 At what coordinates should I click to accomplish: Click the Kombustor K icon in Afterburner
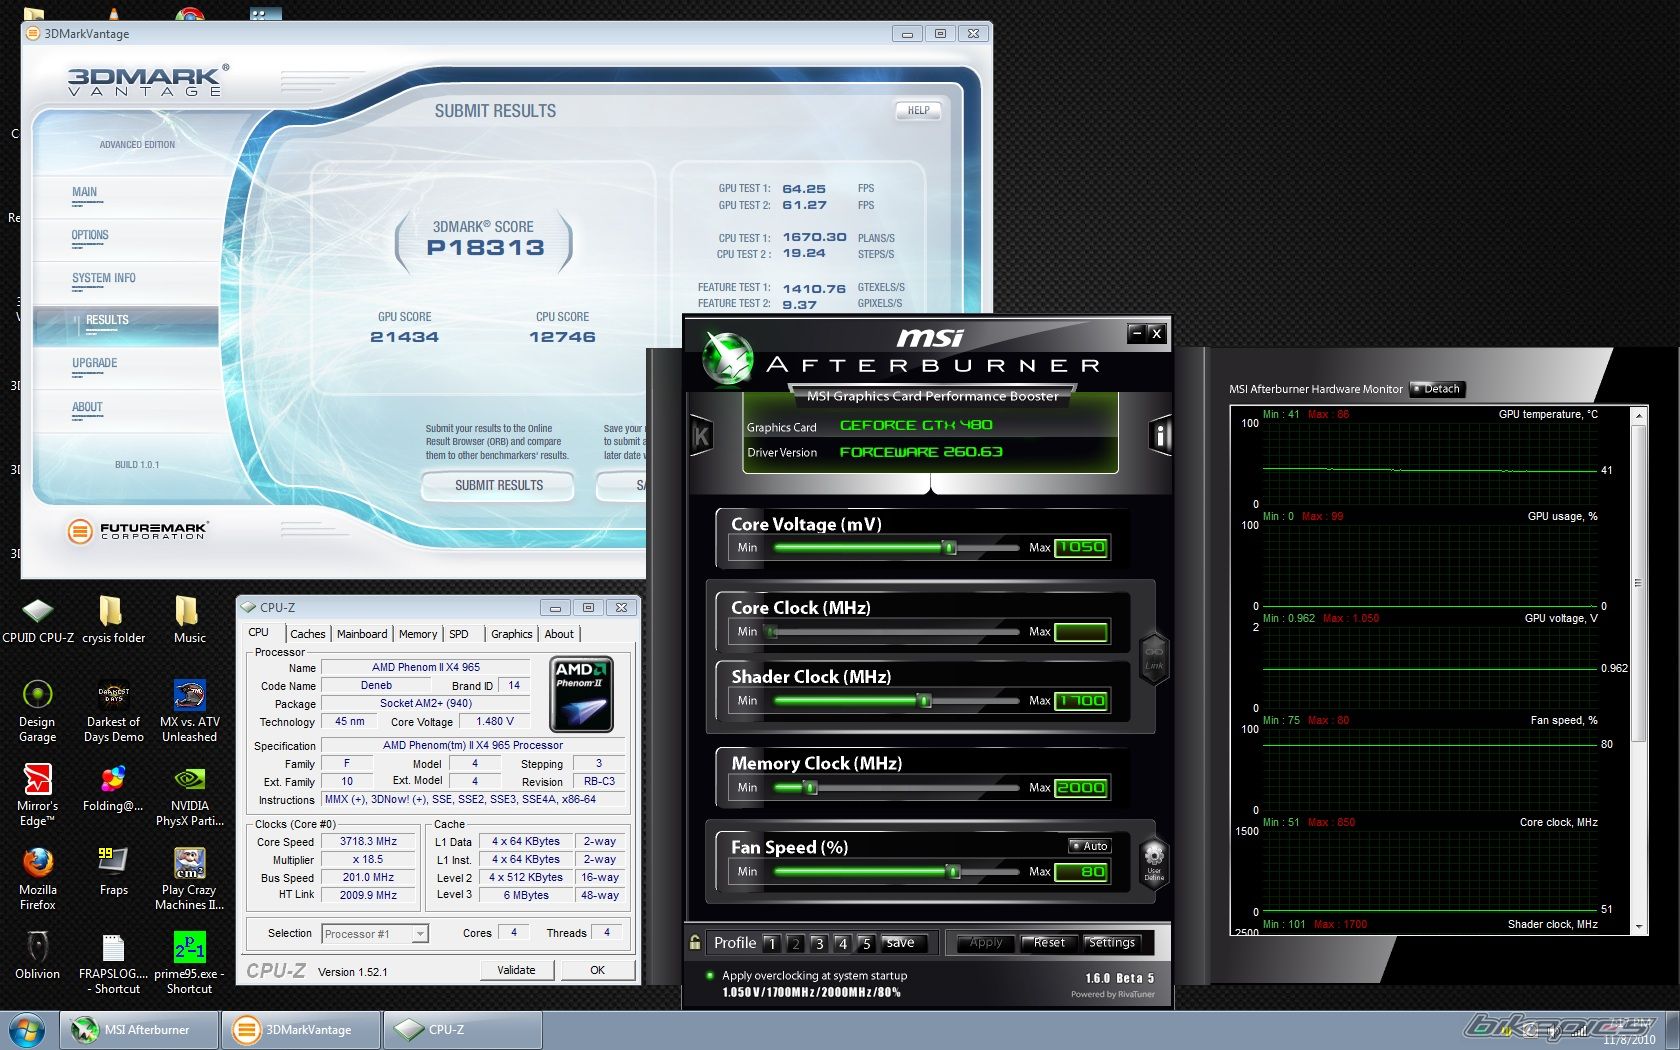pos(701,436)
